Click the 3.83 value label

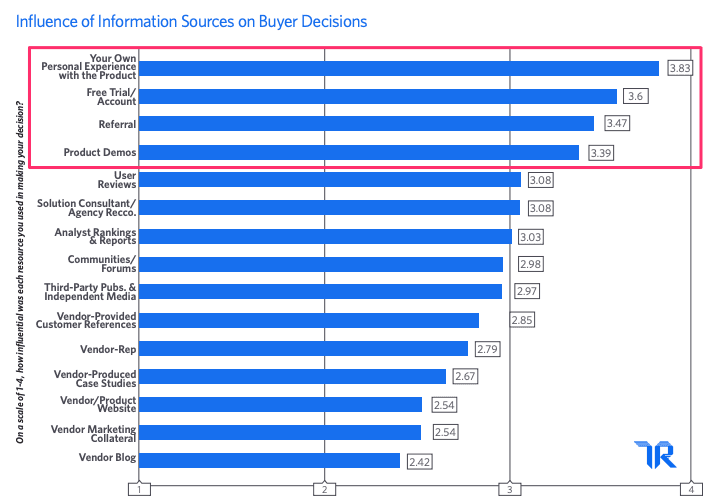(680, 69)
